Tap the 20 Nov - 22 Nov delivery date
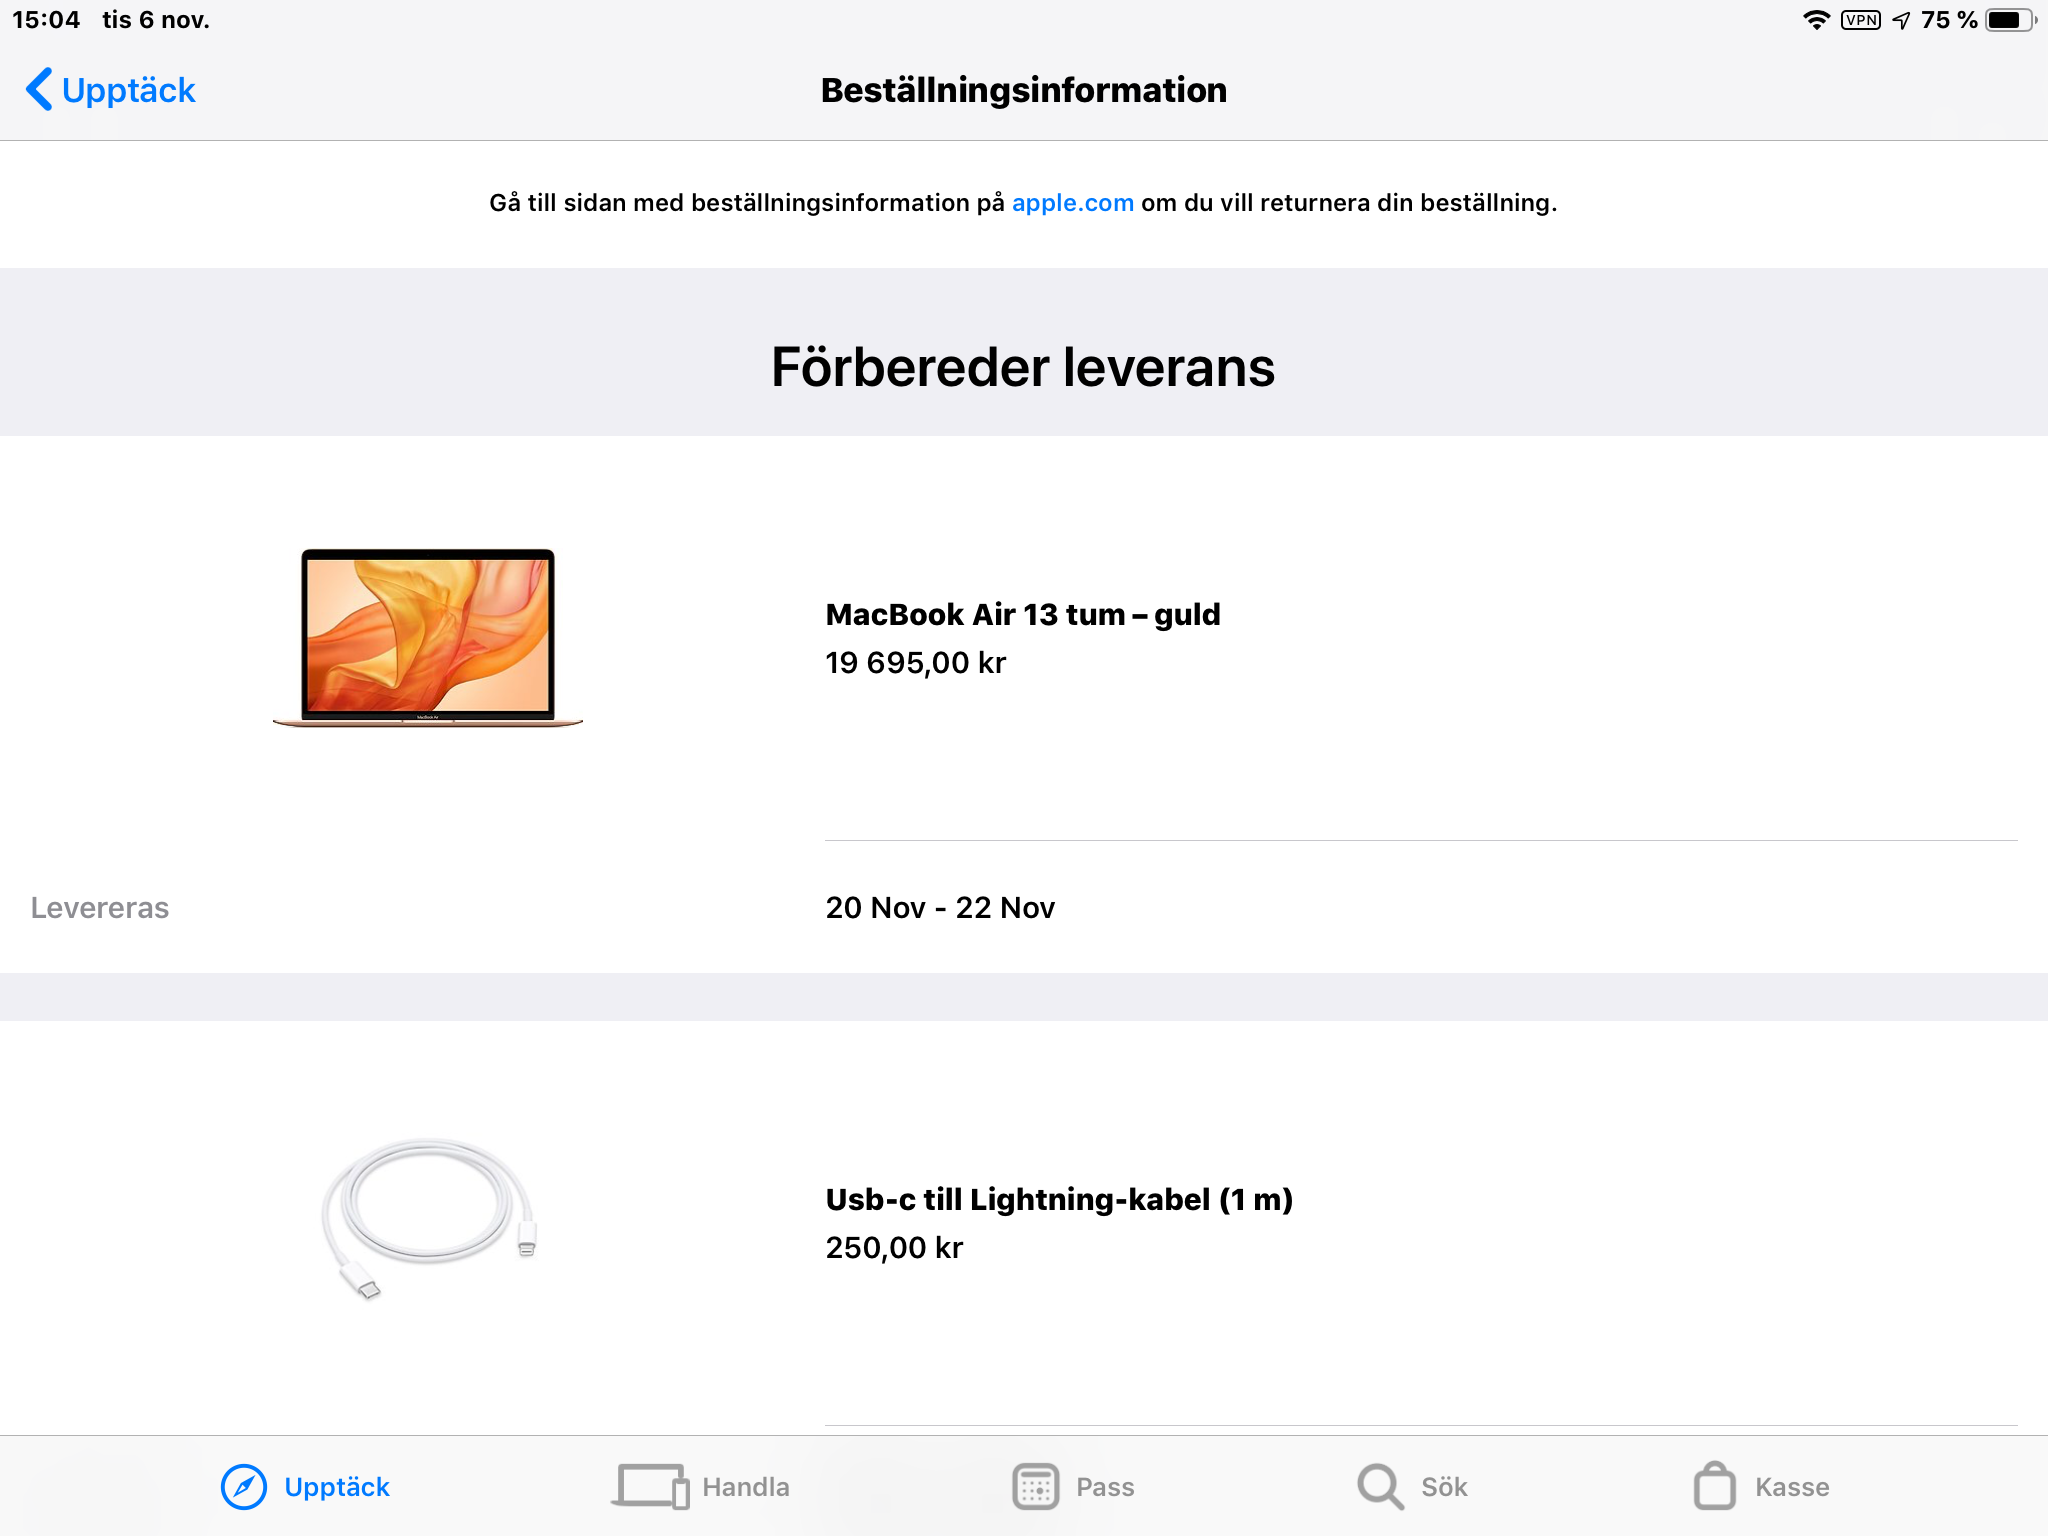The width and height of the screenshot is (2048, 1536). (x=940, y=907)
